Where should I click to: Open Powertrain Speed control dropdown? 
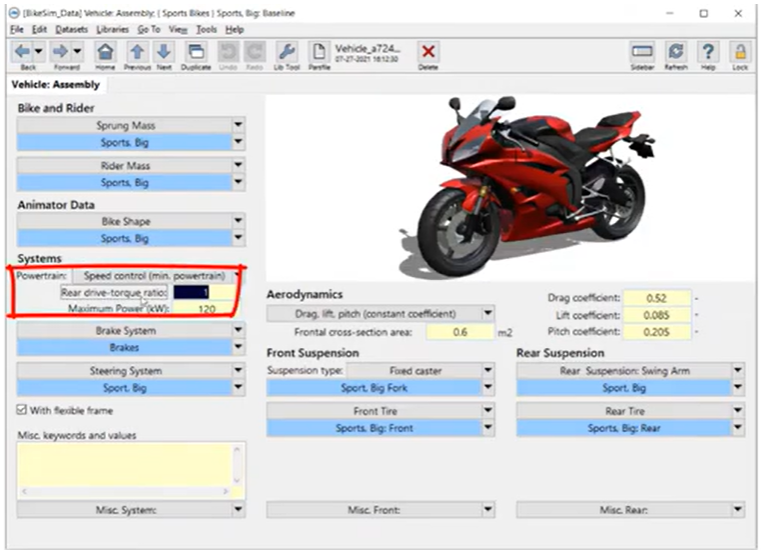[x=237, y=276]
